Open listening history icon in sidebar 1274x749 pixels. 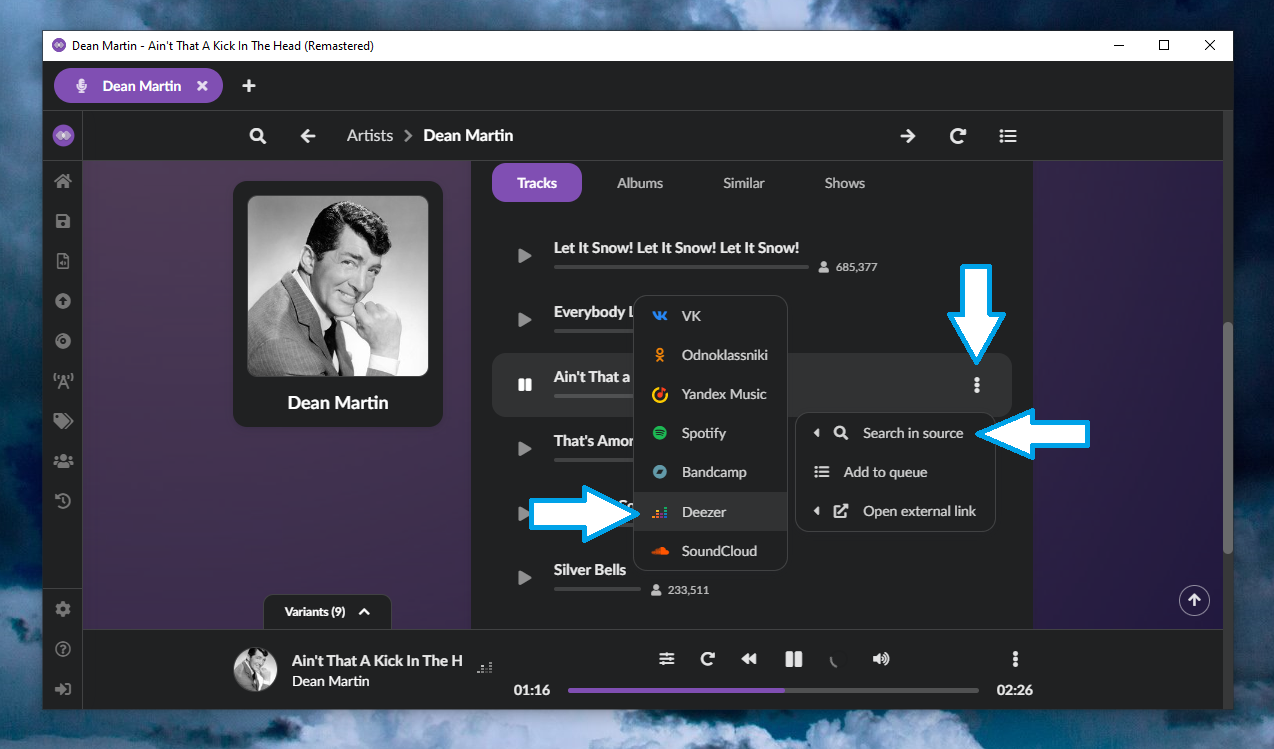point(63,501)
